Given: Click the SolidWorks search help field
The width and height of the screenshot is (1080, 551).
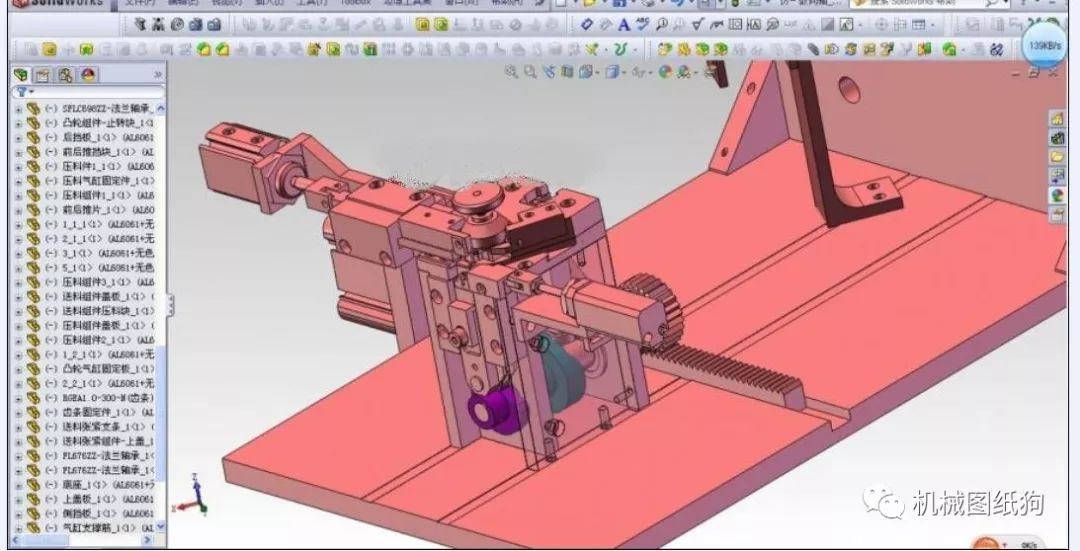Looking at the screenshot, I should [922, 3].
